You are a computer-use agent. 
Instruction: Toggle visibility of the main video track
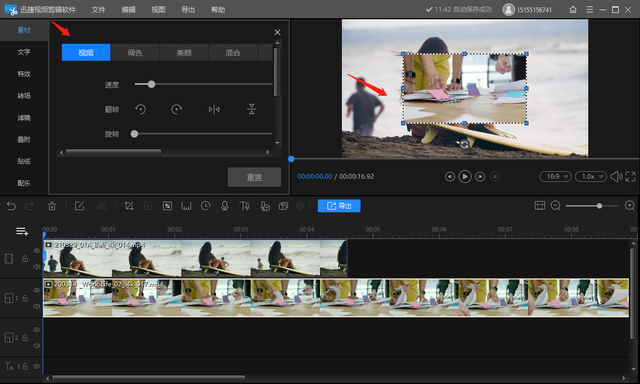tap(37, 251)
